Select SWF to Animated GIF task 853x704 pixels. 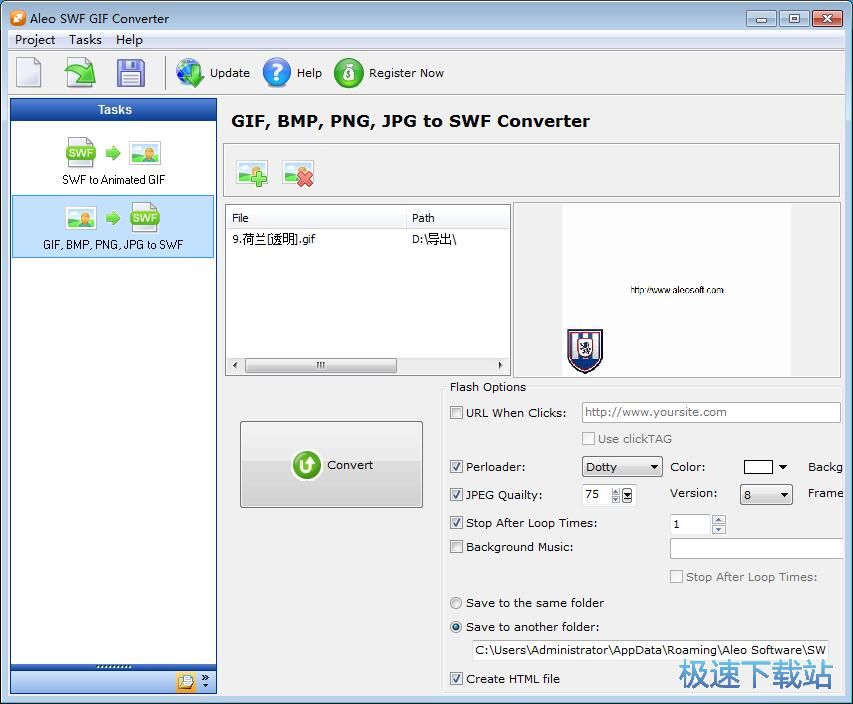tap(113, 162)
